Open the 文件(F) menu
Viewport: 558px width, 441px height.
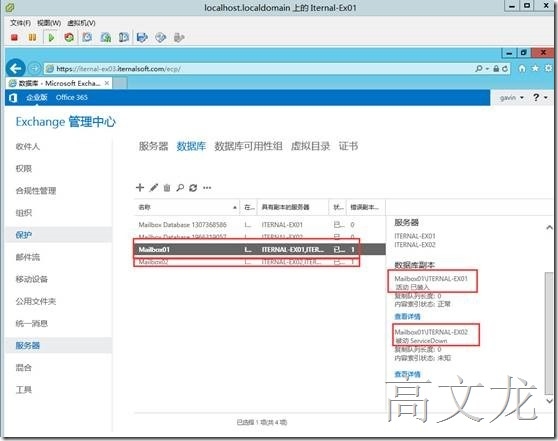pyautogui.click(x=21, y=23)
